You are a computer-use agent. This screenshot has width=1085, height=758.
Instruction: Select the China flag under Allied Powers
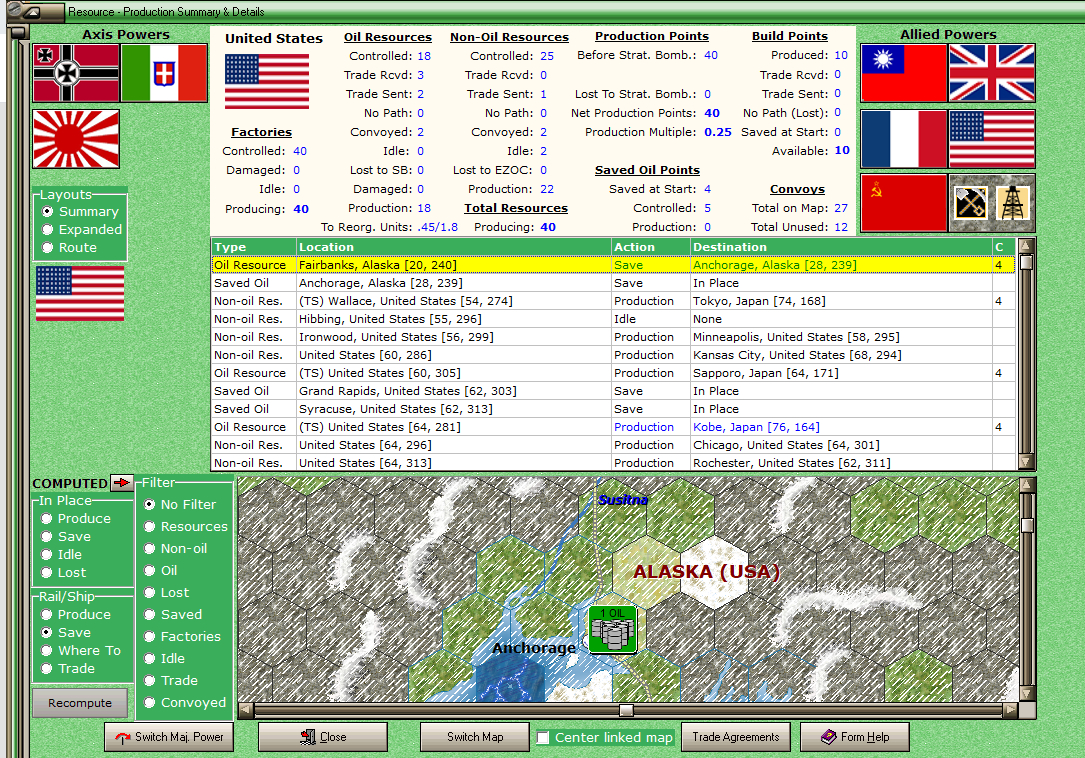point(904,73)
